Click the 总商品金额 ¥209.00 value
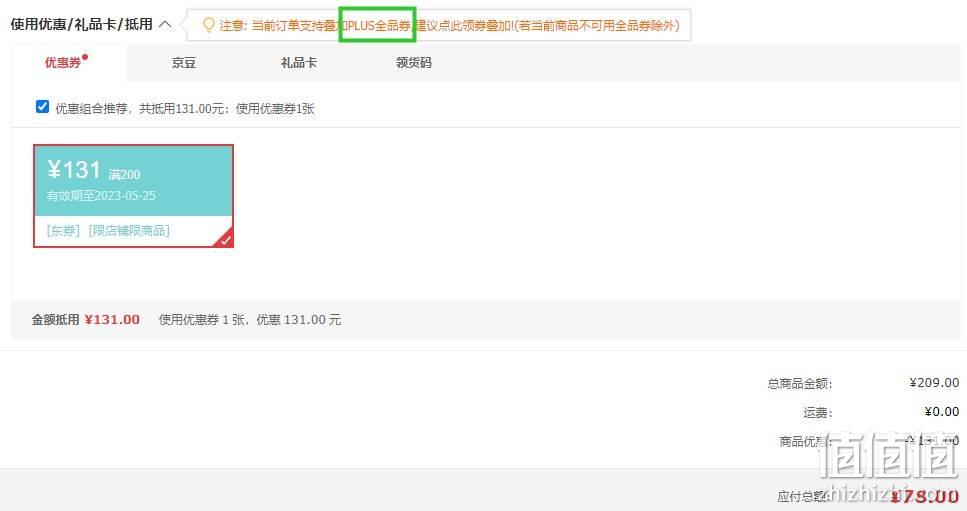 click(934, 383)
